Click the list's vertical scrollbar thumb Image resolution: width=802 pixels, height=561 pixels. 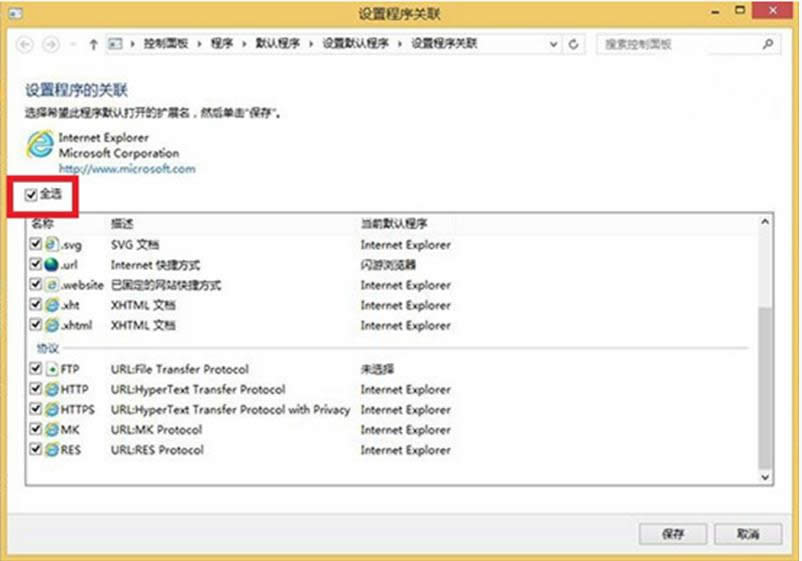(765, 387)
